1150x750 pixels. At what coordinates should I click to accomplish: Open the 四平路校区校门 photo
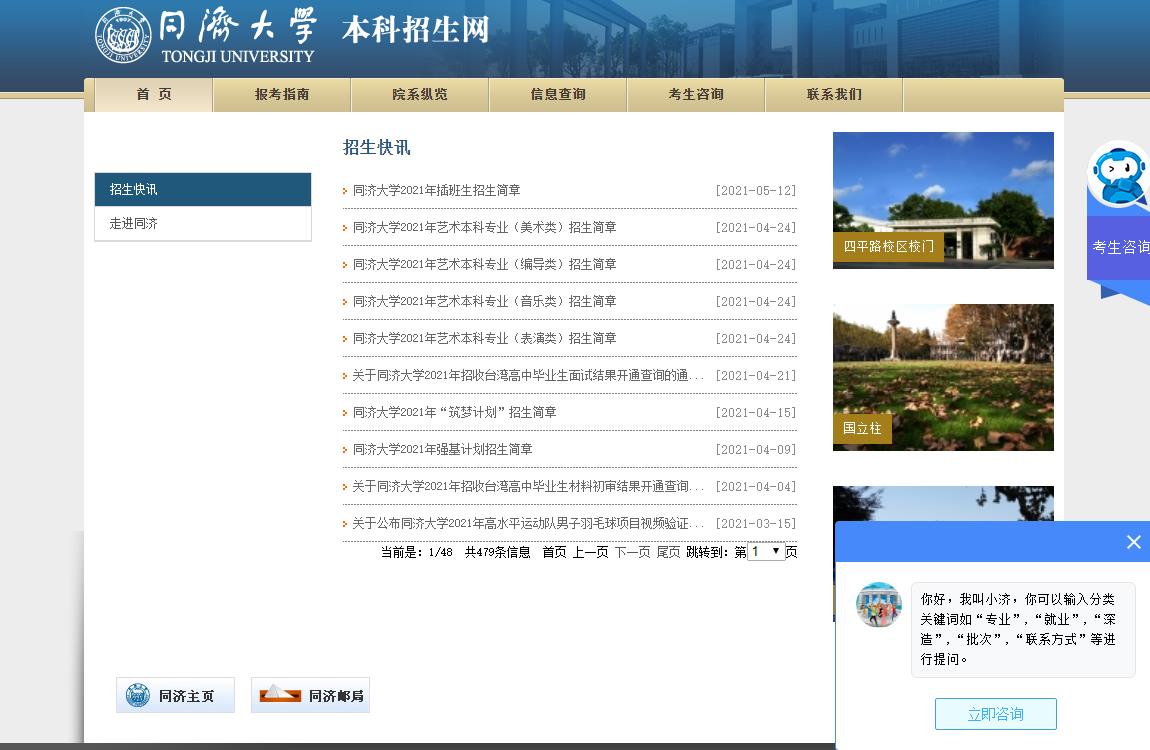click(943, 200)
